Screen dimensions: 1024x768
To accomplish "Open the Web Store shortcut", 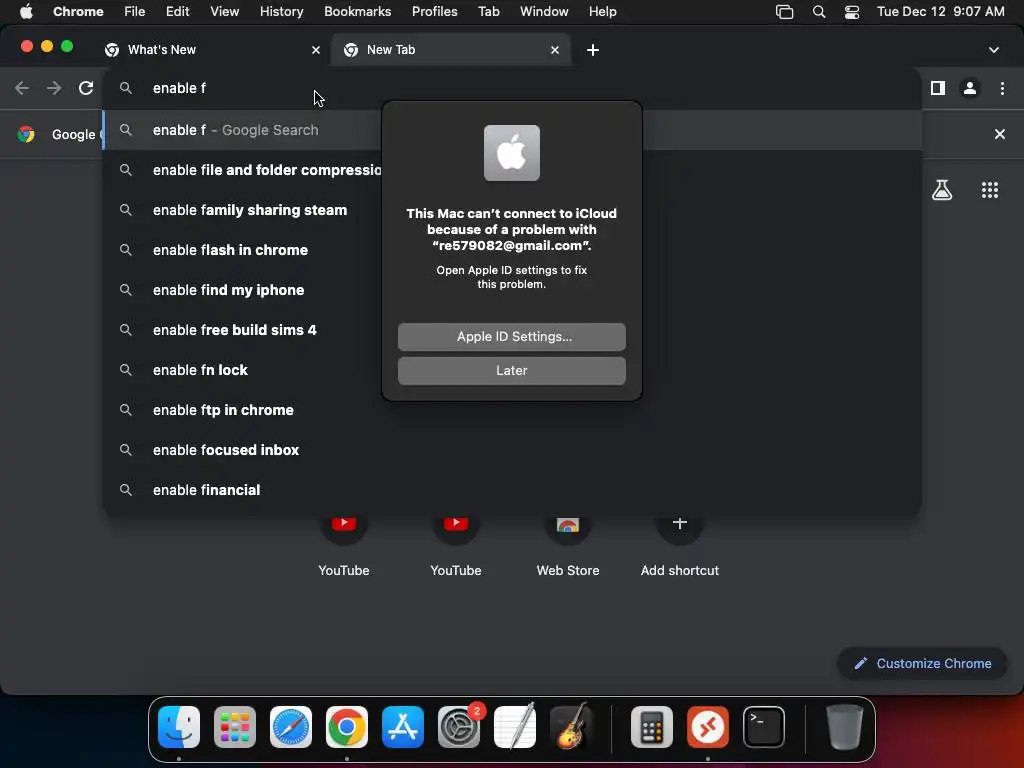I will [x=568, y=545].
